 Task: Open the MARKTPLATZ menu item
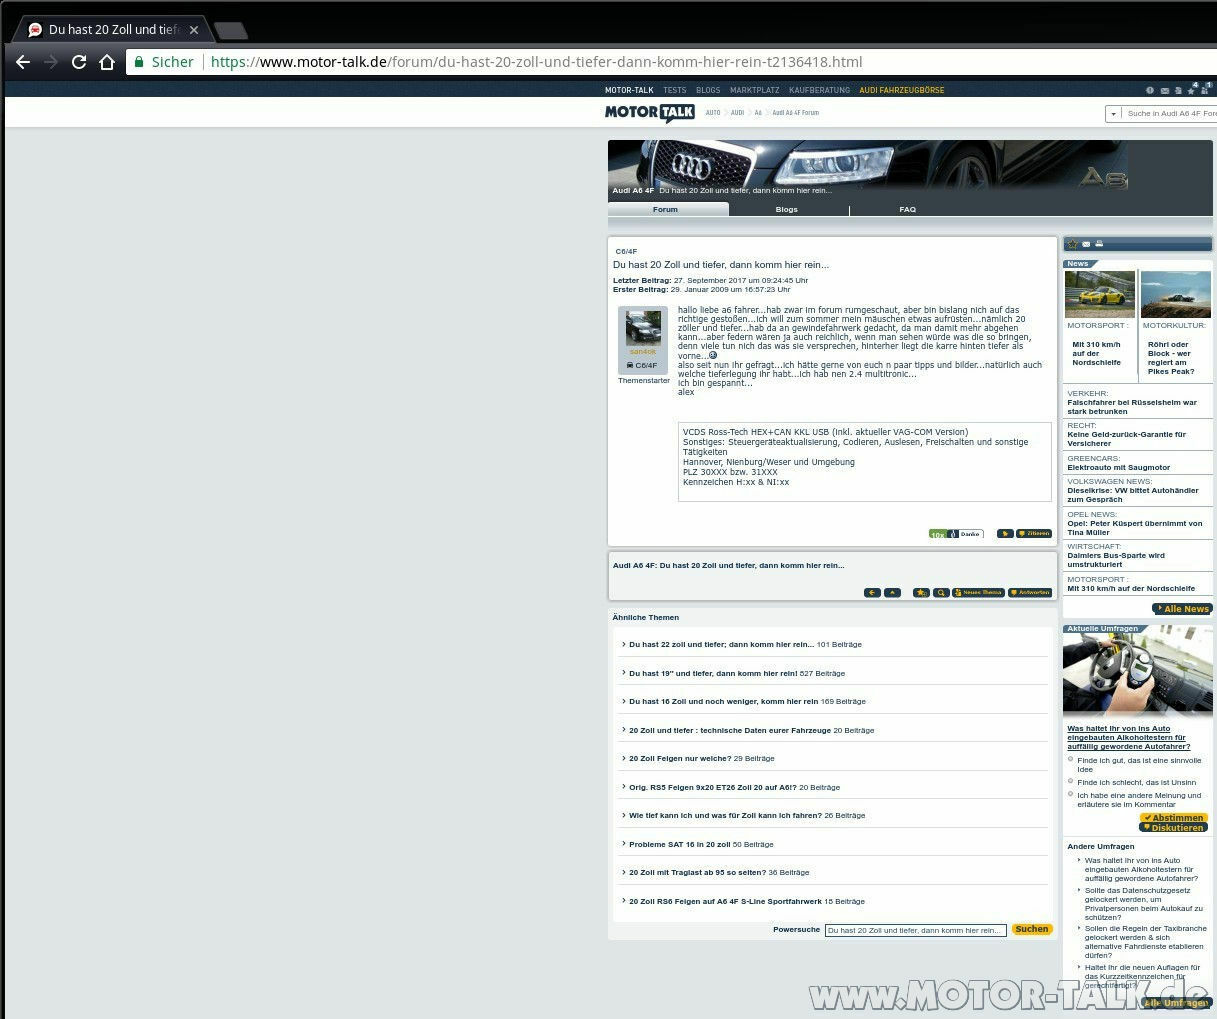click(x=754, y=90)
